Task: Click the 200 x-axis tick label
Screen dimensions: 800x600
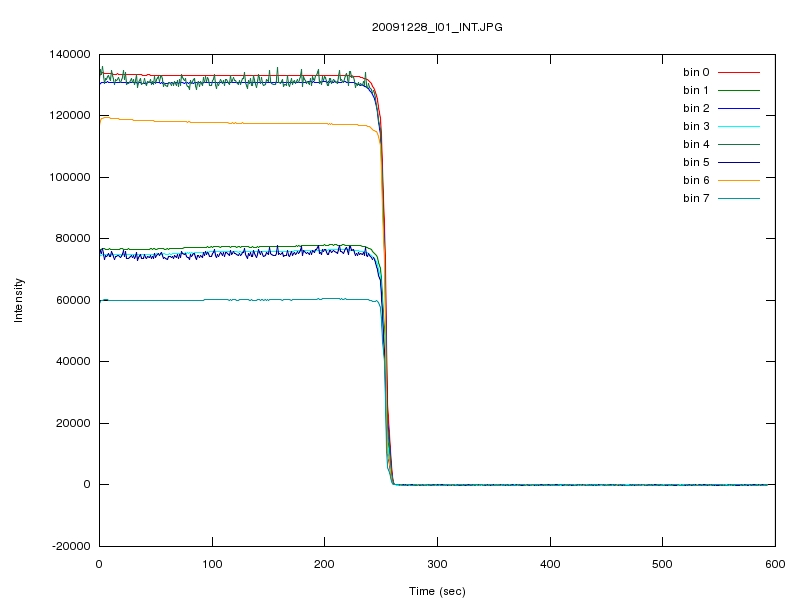Action: point(324,564)
